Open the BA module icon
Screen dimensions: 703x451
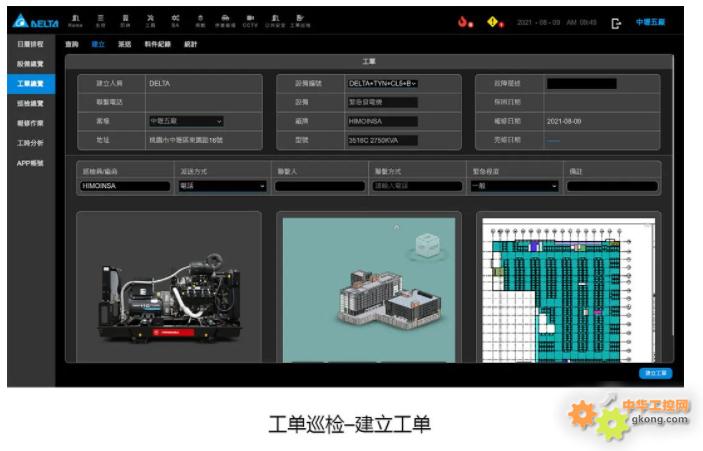point(175,20)
